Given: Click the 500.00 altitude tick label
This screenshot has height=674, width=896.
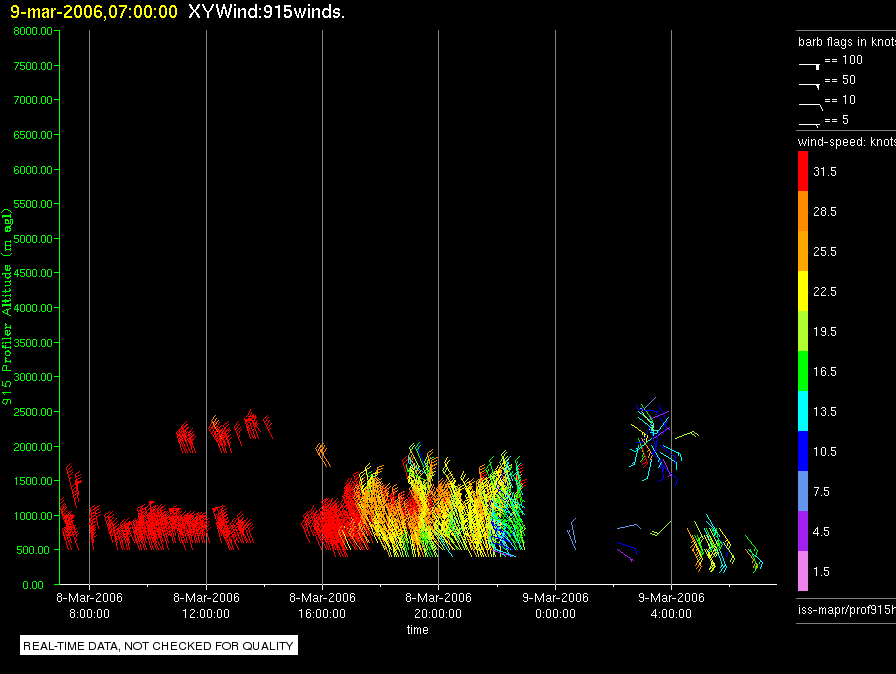Looking at the screenshot, I should 33,550.
